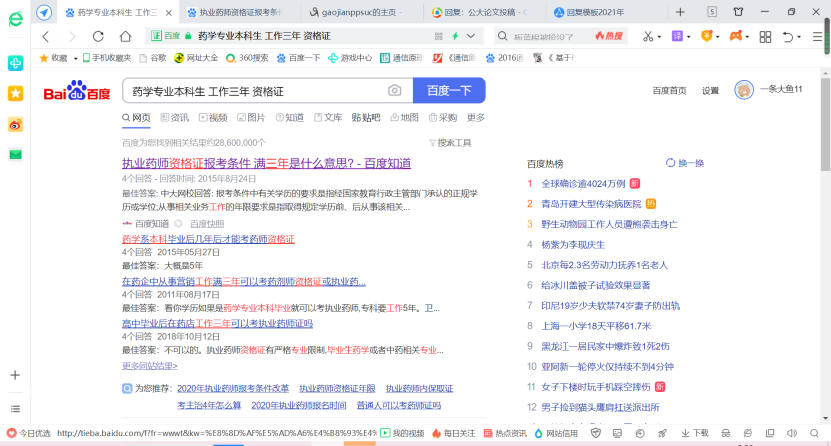
Task: Click the 百度一下 search button
Action: click(449, 91)
